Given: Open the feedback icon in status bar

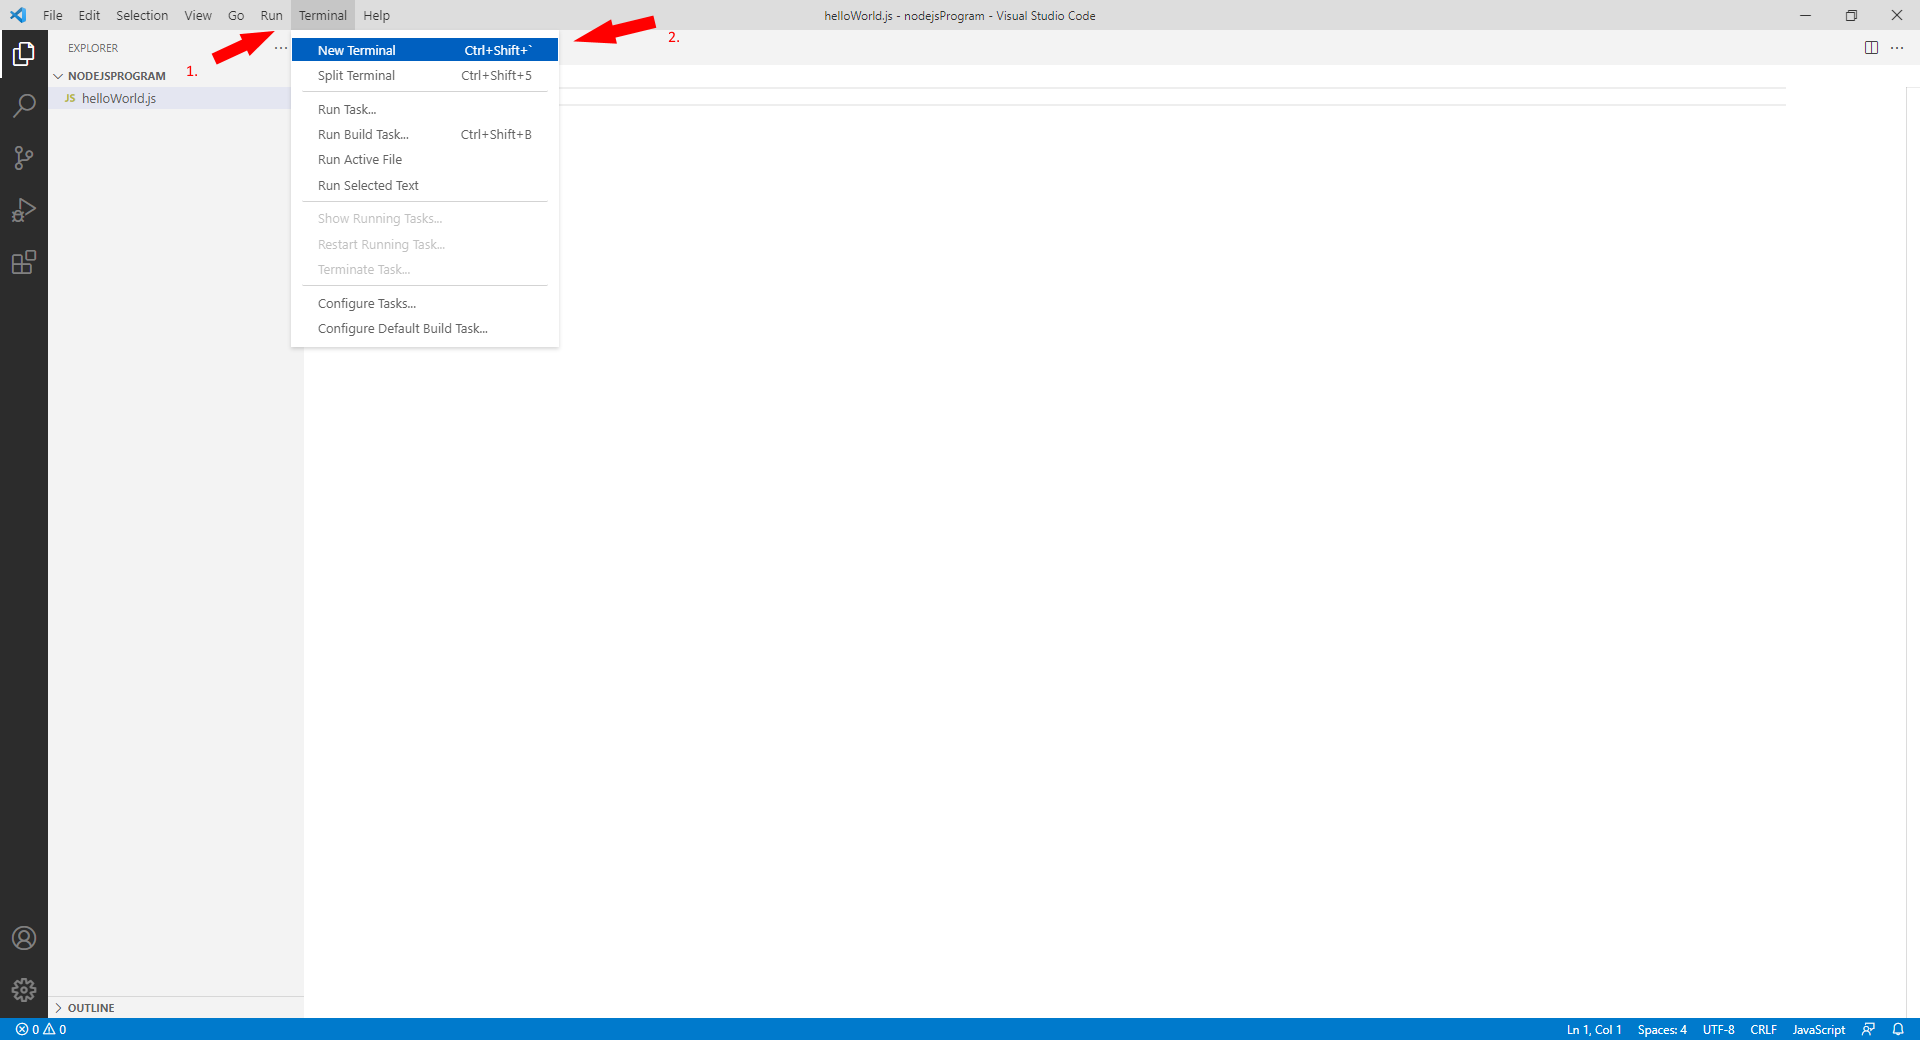Looking at the screenshot, I should (1868, 1029).
